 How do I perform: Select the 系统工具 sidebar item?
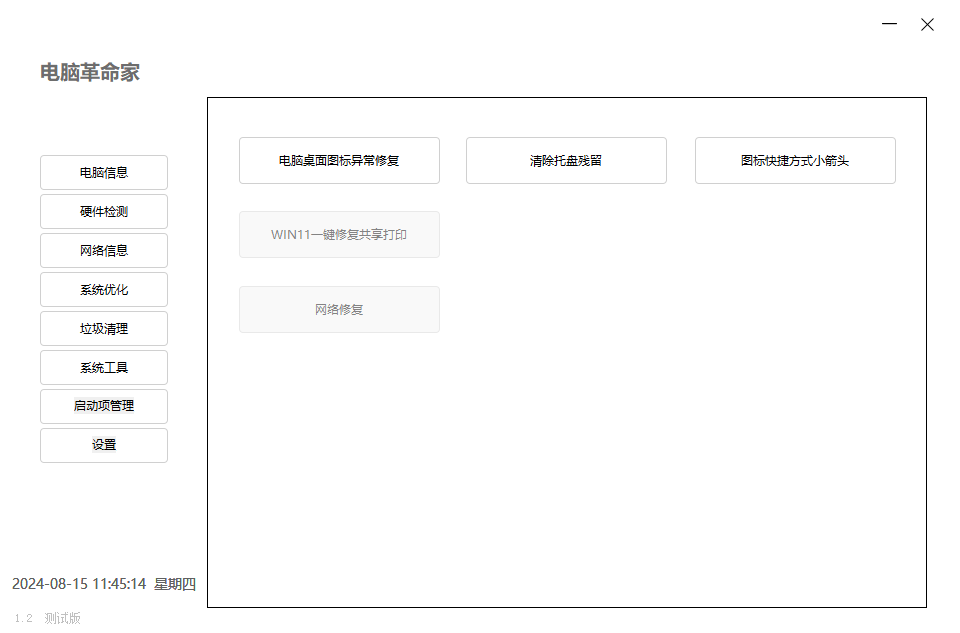click(x=104, y=367)
